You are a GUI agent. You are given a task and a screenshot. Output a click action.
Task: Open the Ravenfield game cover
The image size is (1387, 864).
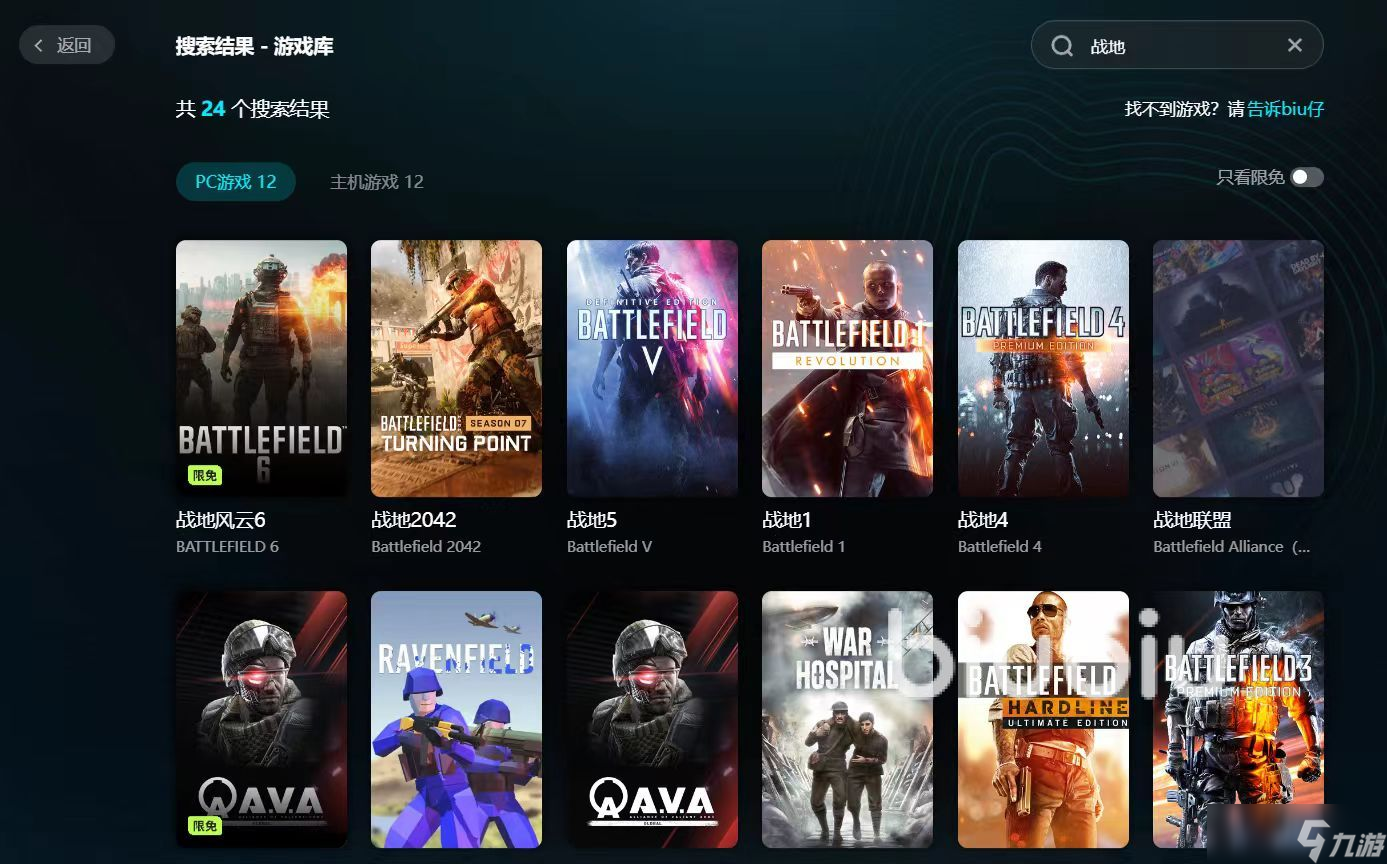pos(456,718)
